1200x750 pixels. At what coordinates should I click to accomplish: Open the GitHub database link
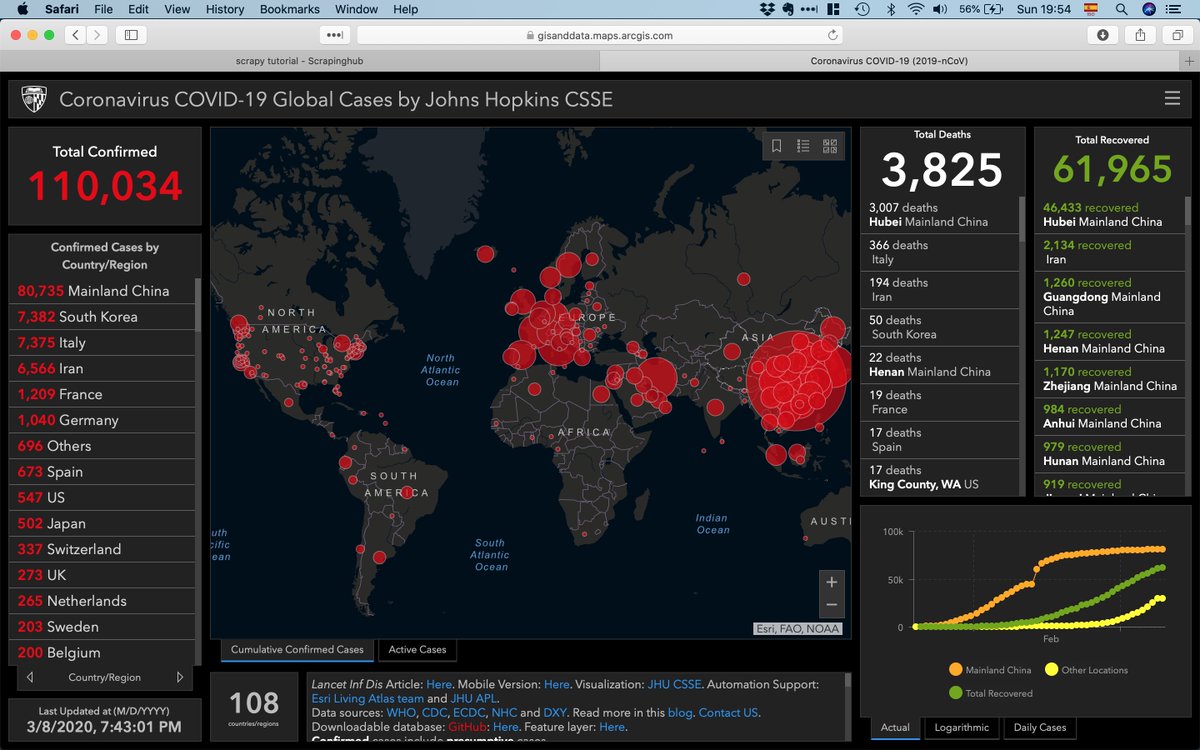pyautogui.click(x=467, y=727)
